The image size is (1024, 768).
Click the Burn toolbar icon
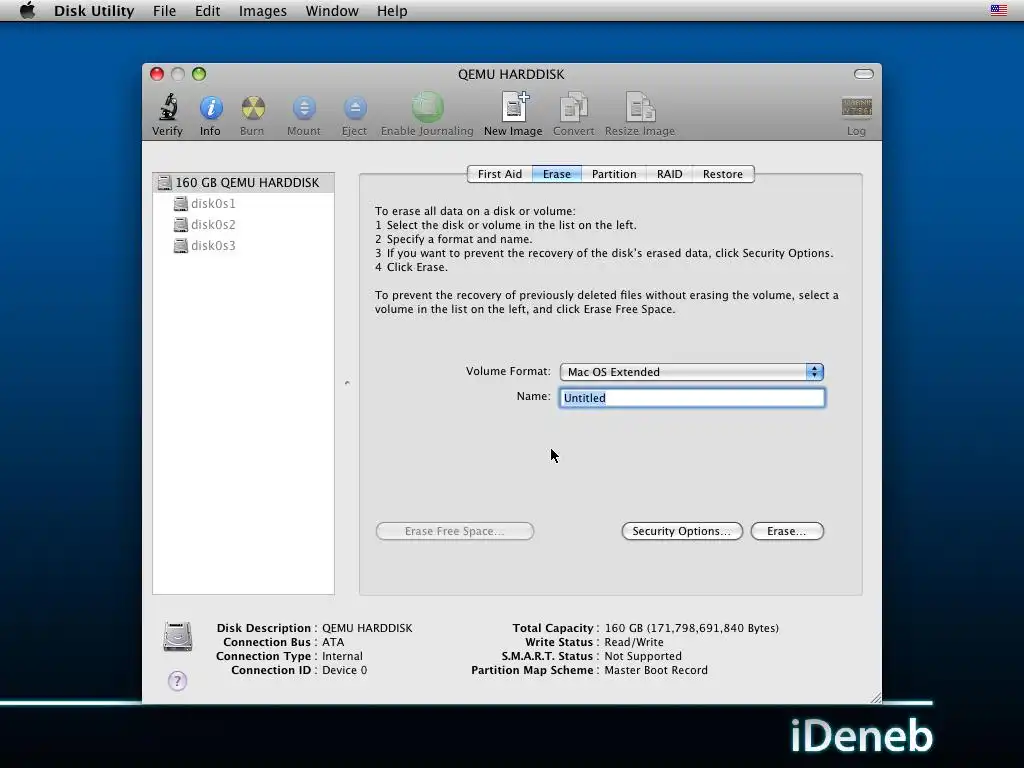(x=253, y=108)
